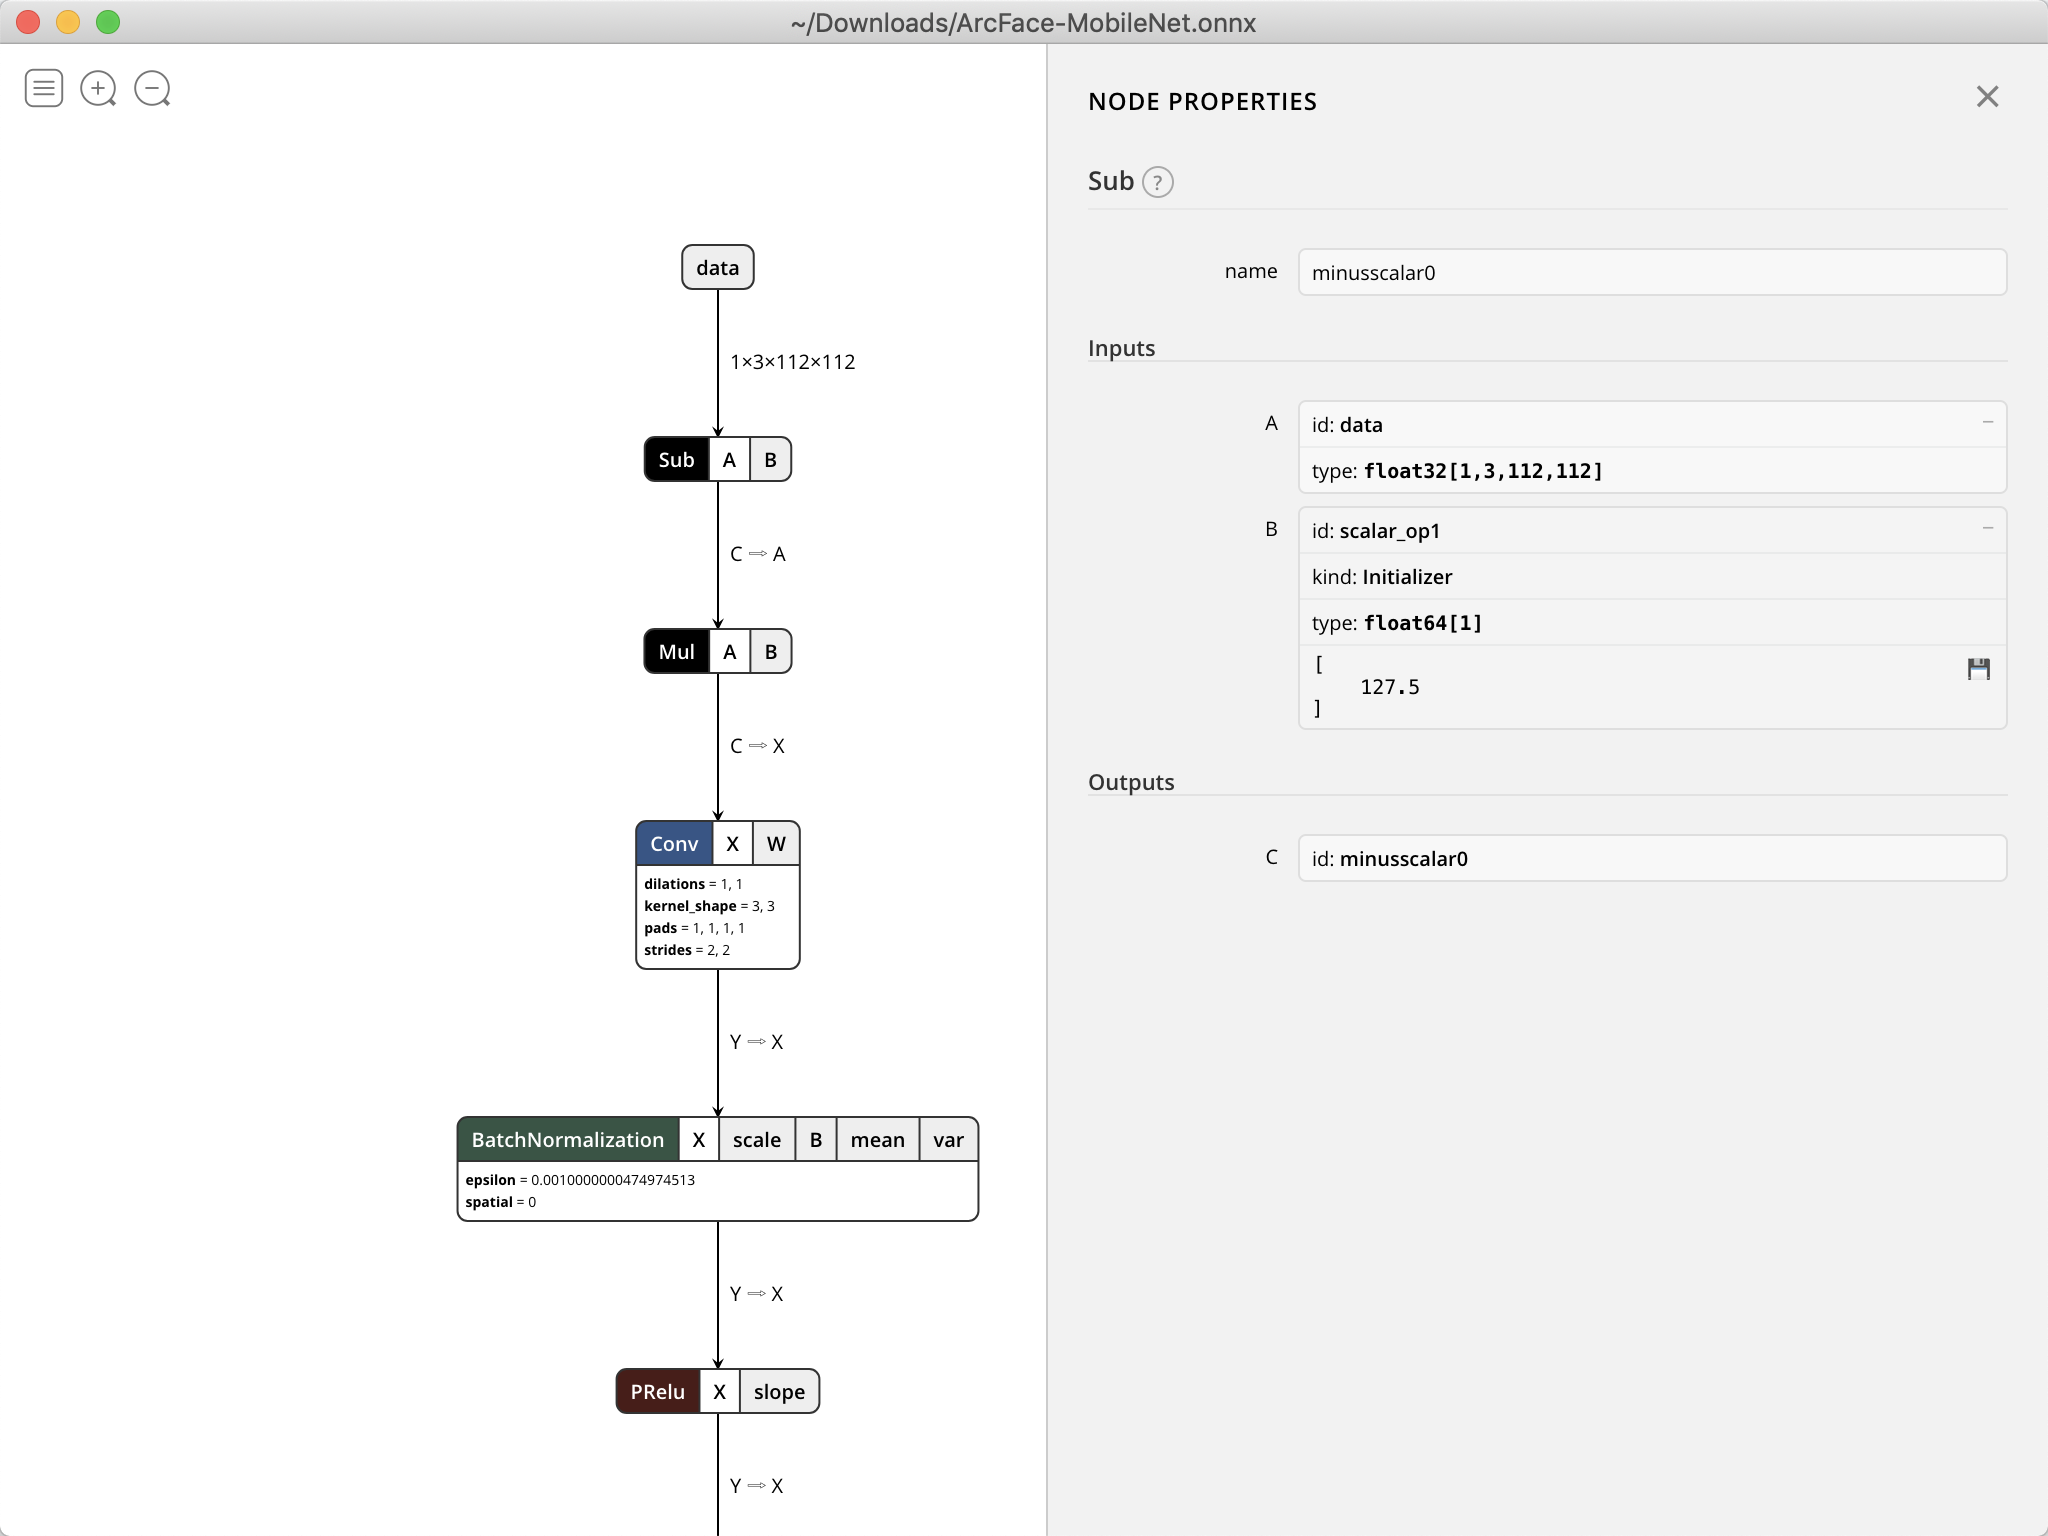
Task: Zoom in on the model graph
Action: 98,88
